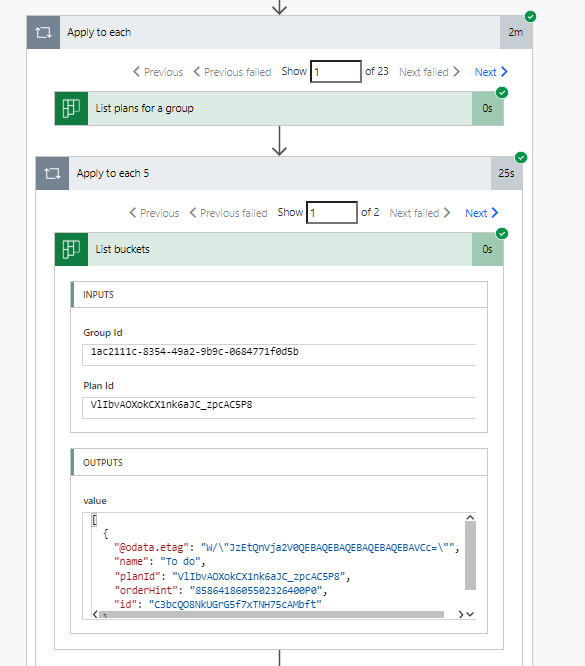Click the "orderHint" line in the output

coord(220,590)
